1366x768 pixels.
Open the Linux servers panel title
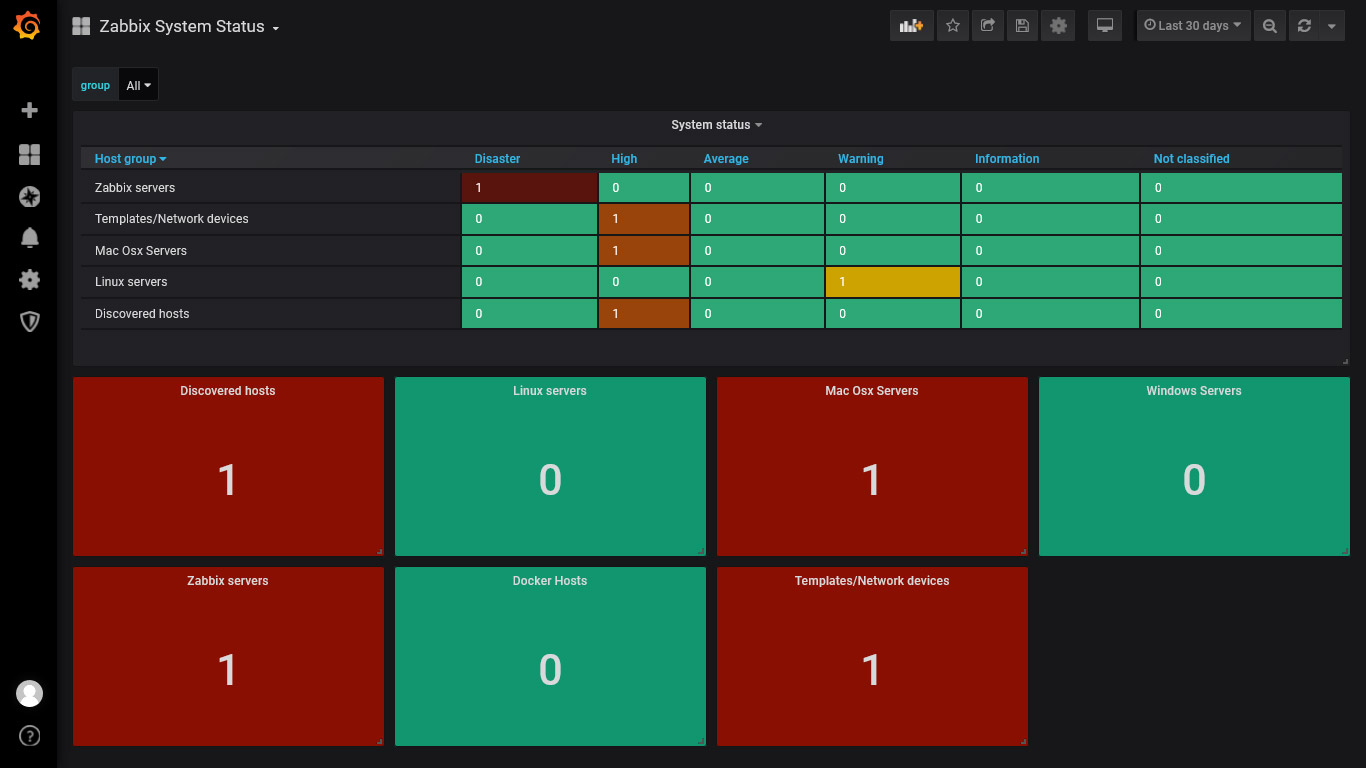coord(550,391)
